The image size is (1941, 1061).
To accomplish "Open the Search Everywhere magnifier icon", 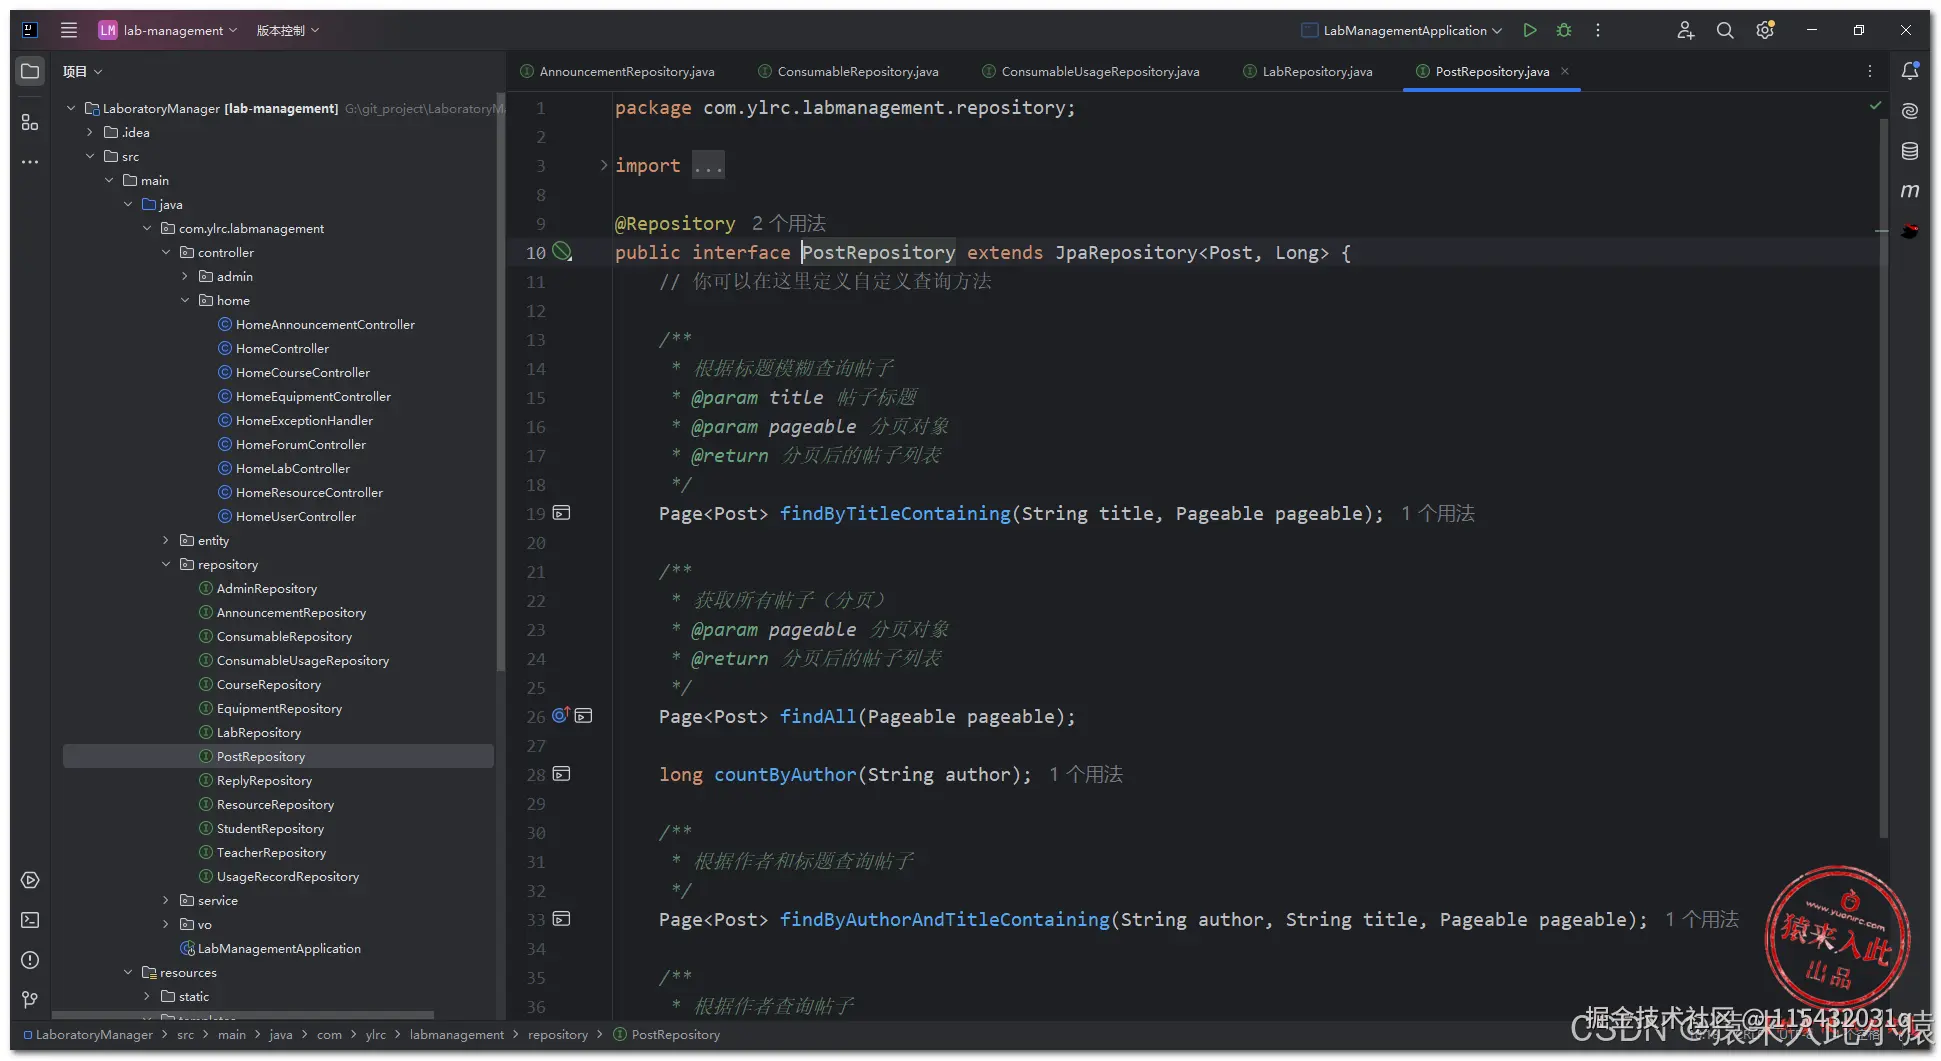I will click(x=1725, y=31).
